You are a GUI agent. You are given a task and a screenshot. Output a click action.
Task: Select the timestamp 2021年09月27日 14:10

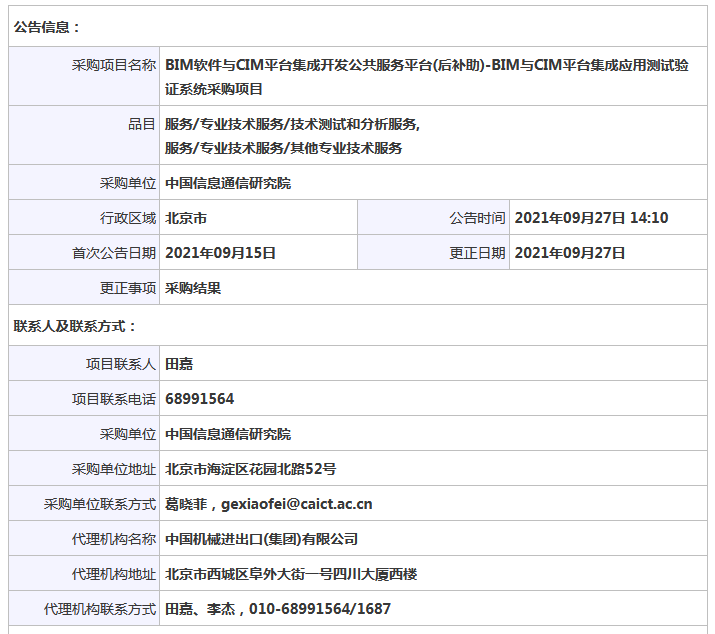(591, 218)
